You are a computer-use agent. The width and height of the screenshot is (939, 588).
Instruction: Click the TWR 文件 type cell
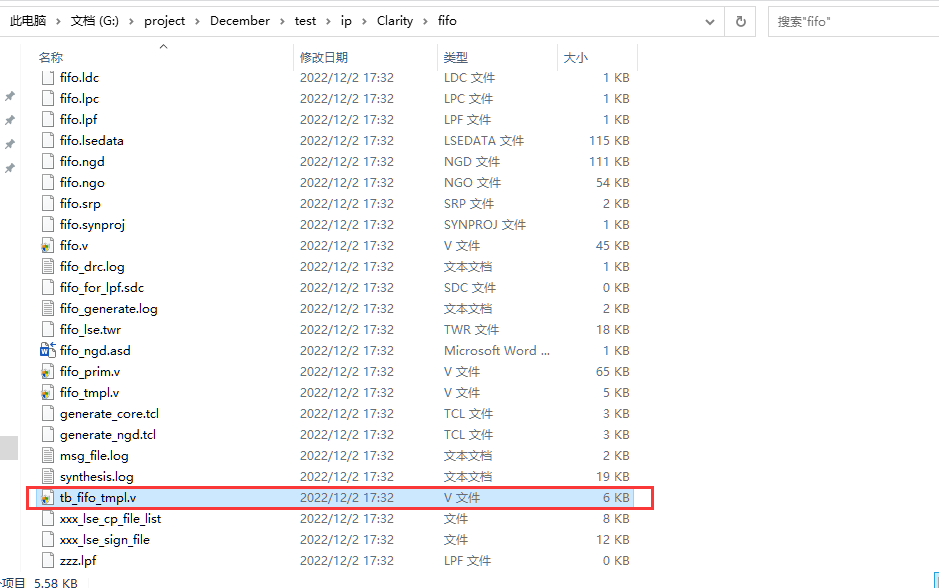coord(471,329)
